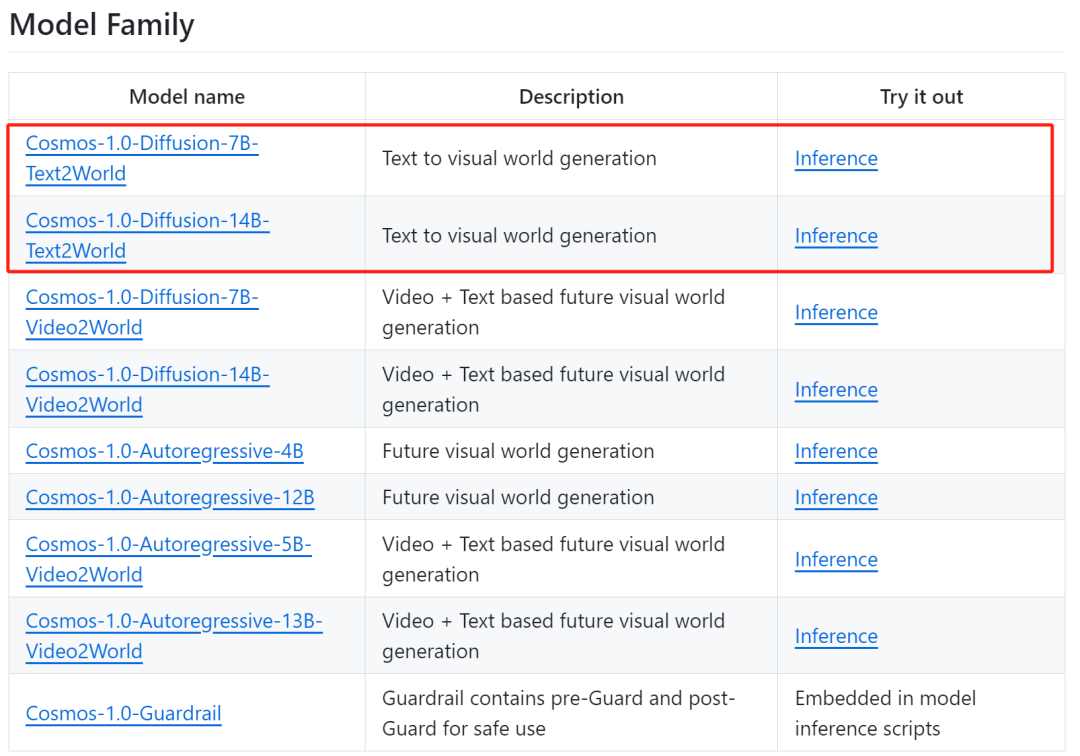1080x756 pixels.
Task: Open the Cosmos-1.0-Diffusion-7B-Text2World model link
Action: [x=142, y=144]
